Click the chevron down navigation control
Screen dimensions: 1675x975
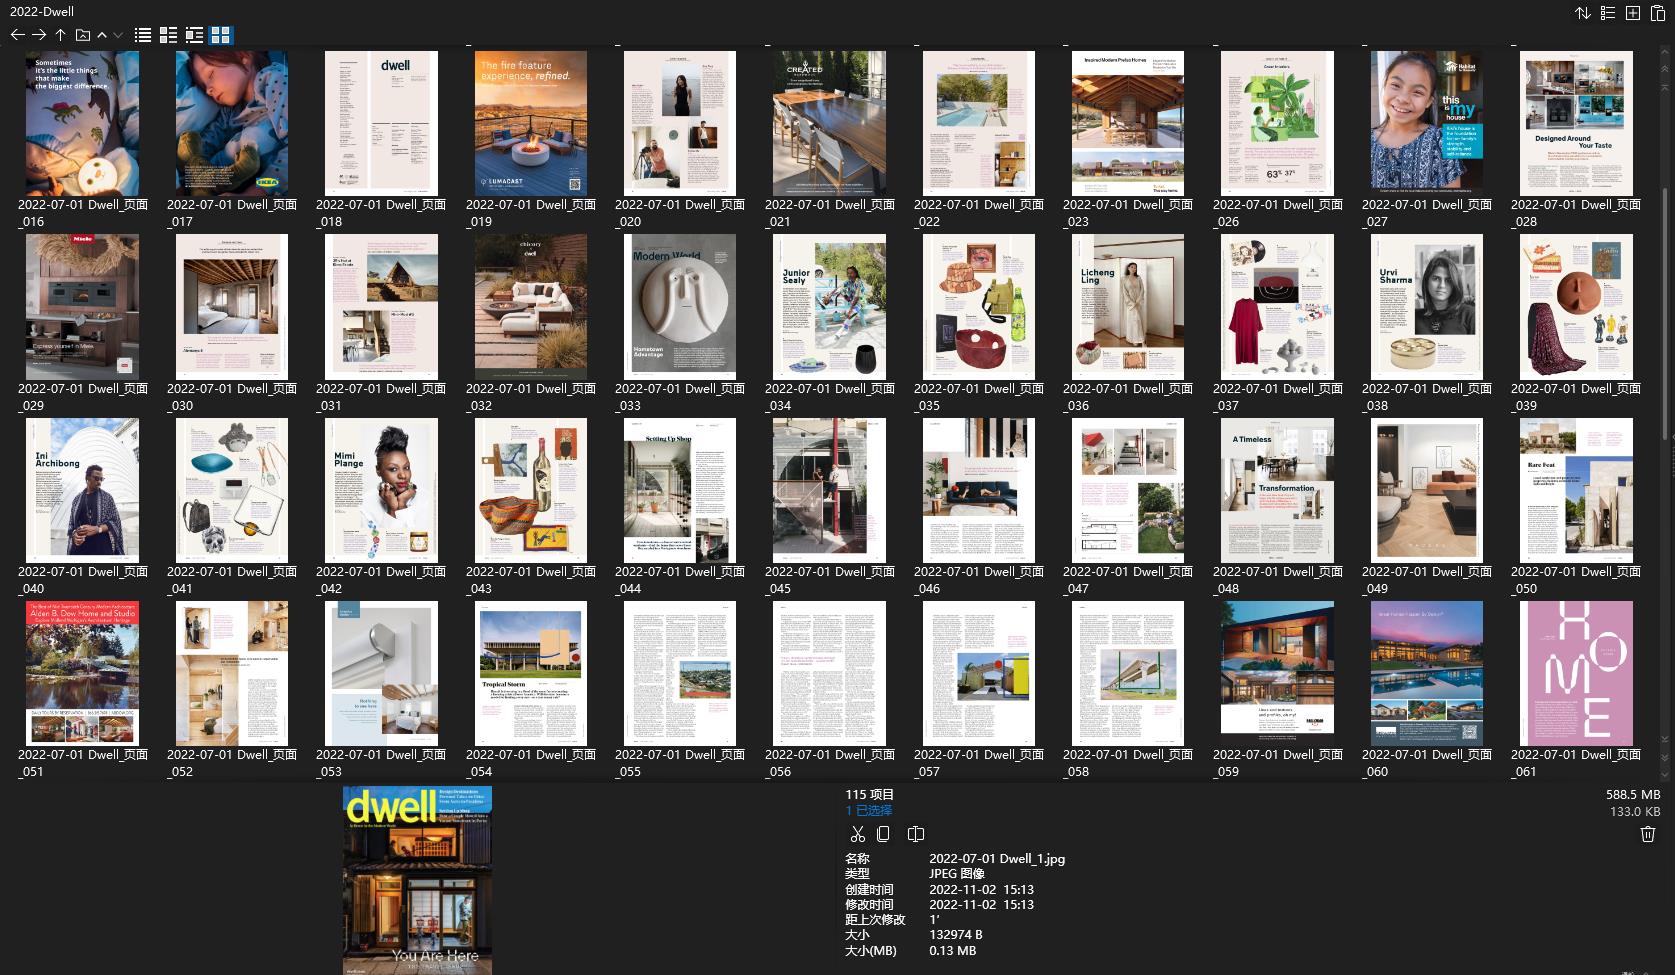pyautogui.click(x=117, y=34)
